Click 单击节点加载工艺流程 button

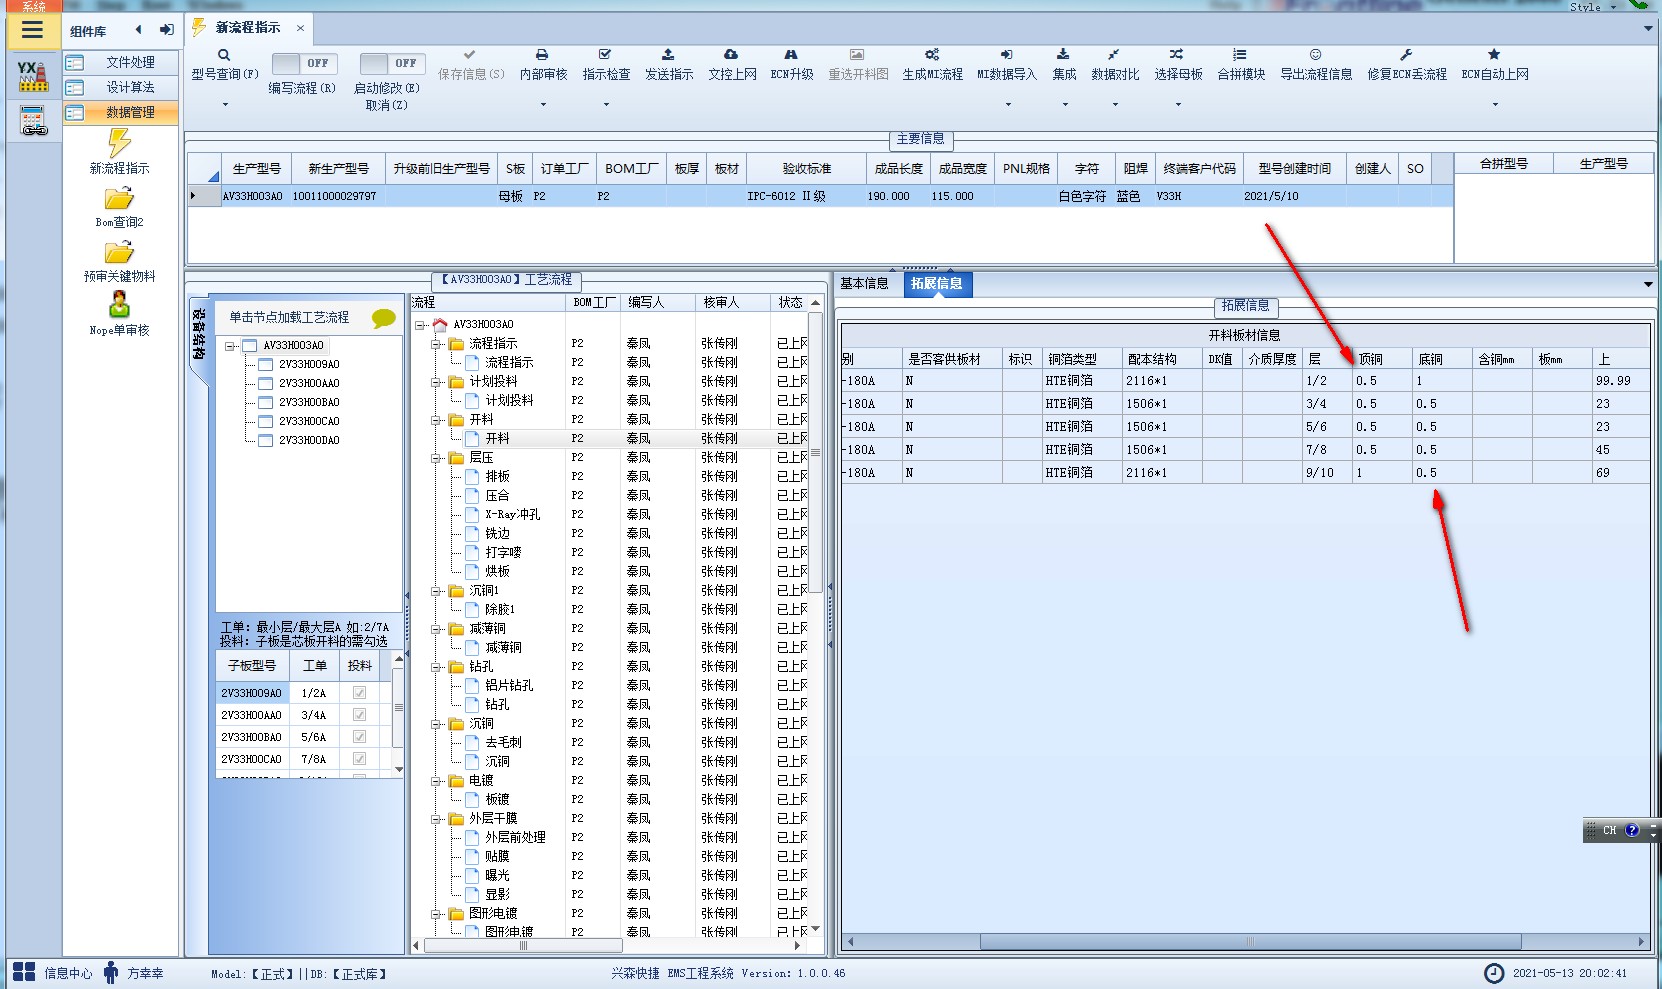[x=289, y=318]
